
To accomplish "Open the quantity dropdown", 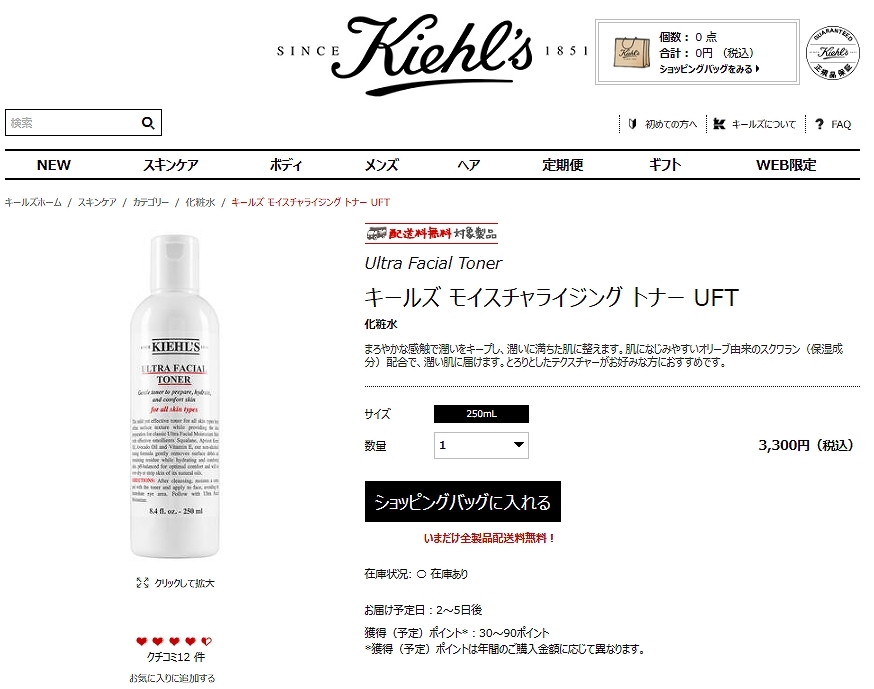I will (481, 445).
